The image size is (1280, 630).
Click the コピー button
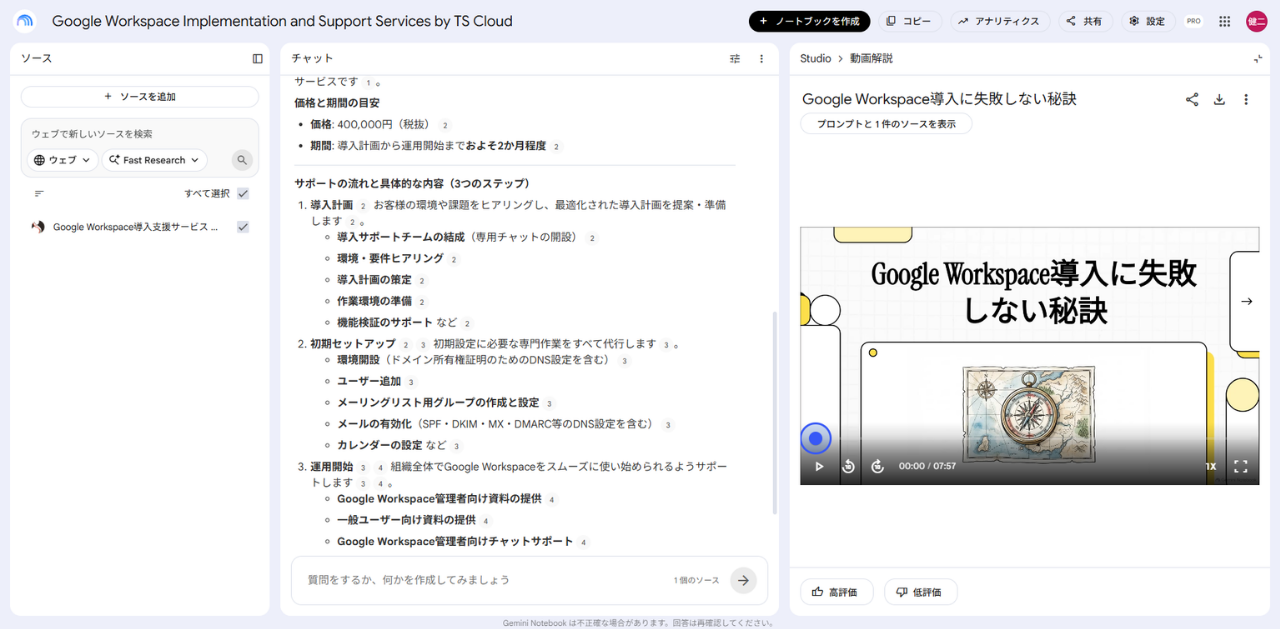(x=910, y=21)
